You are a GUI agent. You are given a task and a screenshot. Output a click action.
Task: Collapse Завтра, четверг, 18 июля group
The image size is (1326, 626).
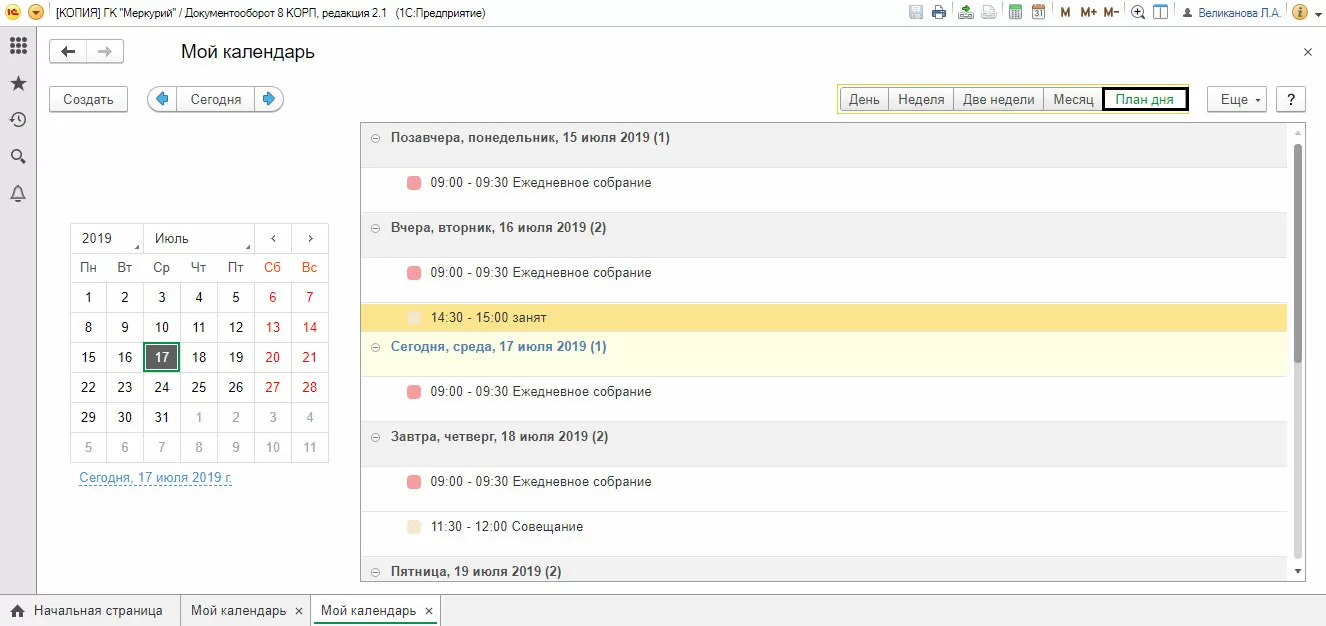coord(376,437)
